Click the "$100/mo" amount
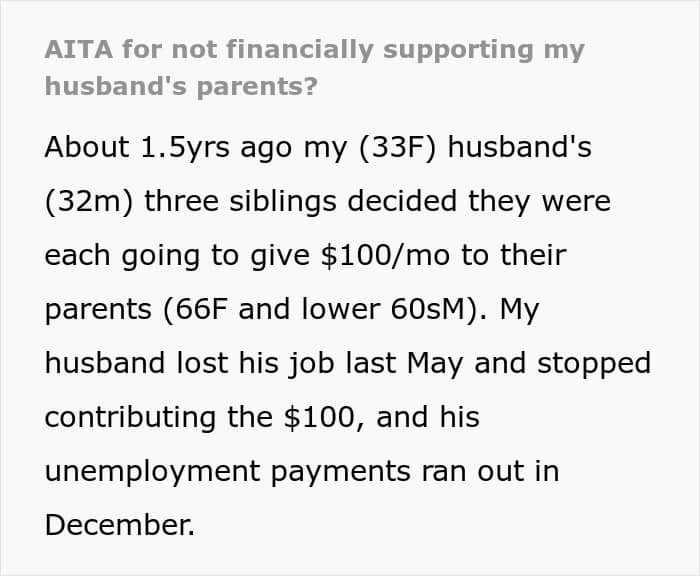 (x=385, y=255)
